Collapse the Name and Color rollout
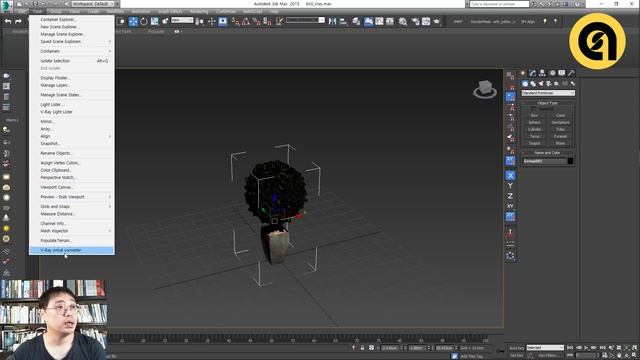640x360 pixels. [x=548, y=153]
